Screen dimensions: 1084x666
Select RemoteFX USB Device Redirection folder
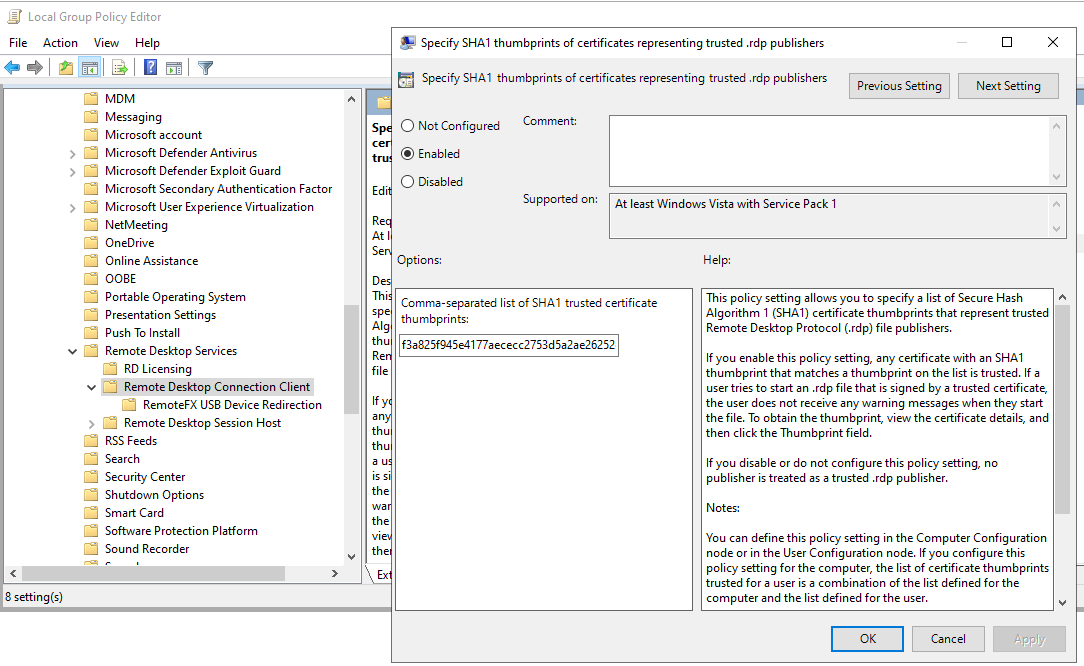point(232,405)
